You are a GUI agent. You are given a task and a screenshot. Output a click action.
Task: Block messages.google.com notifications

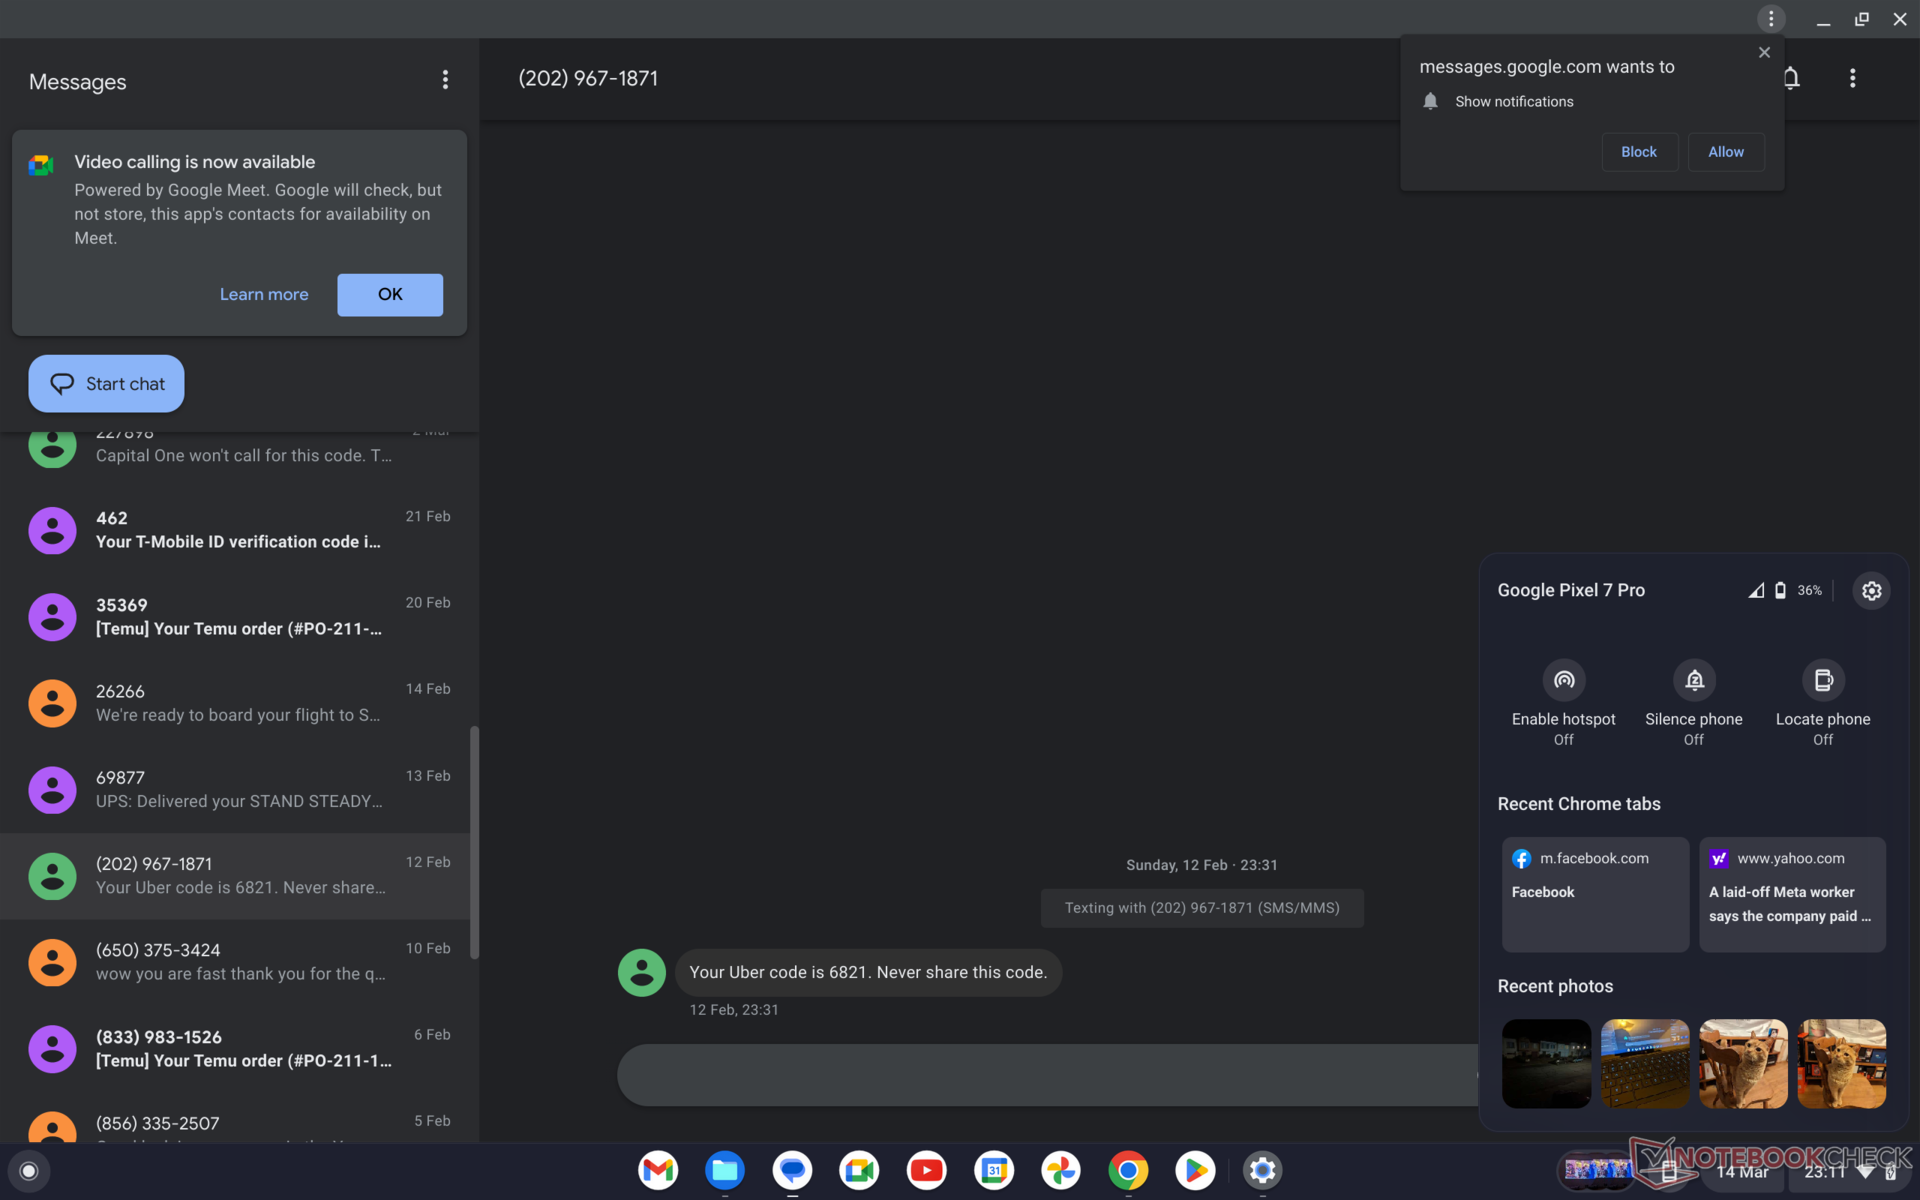[1638, 152]
